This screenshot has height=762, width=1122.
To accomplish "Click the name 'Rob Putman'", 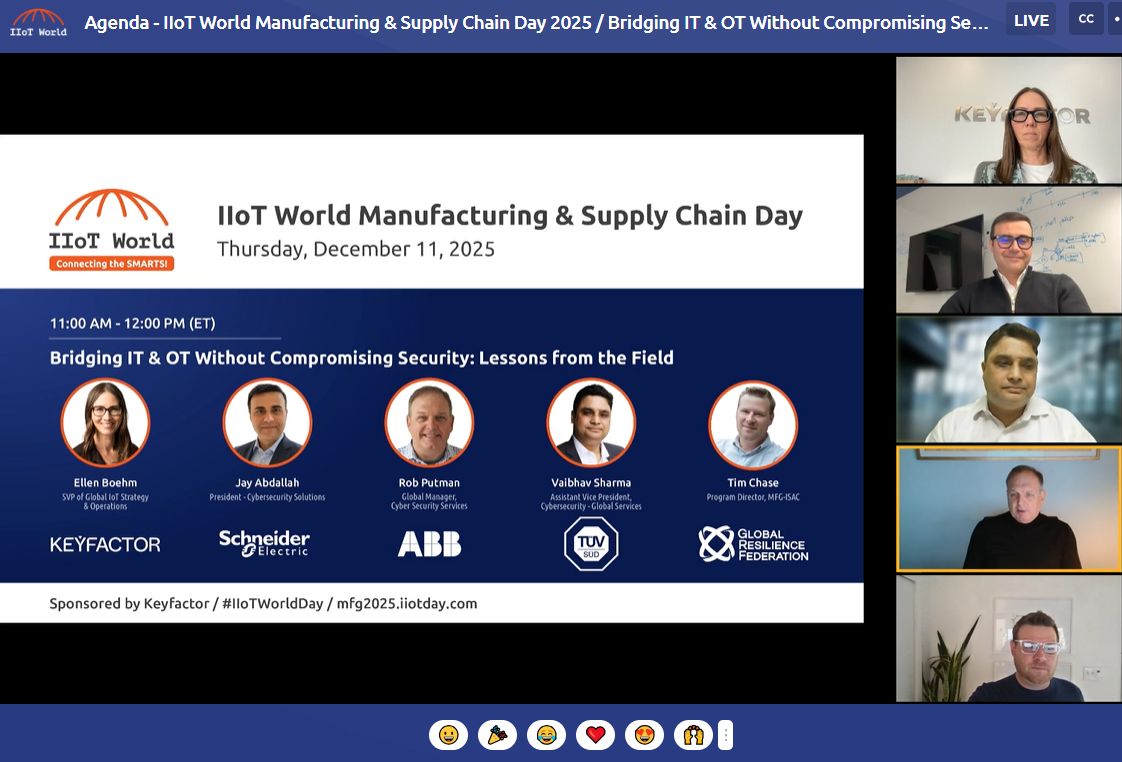I will [x=429, y=483].
